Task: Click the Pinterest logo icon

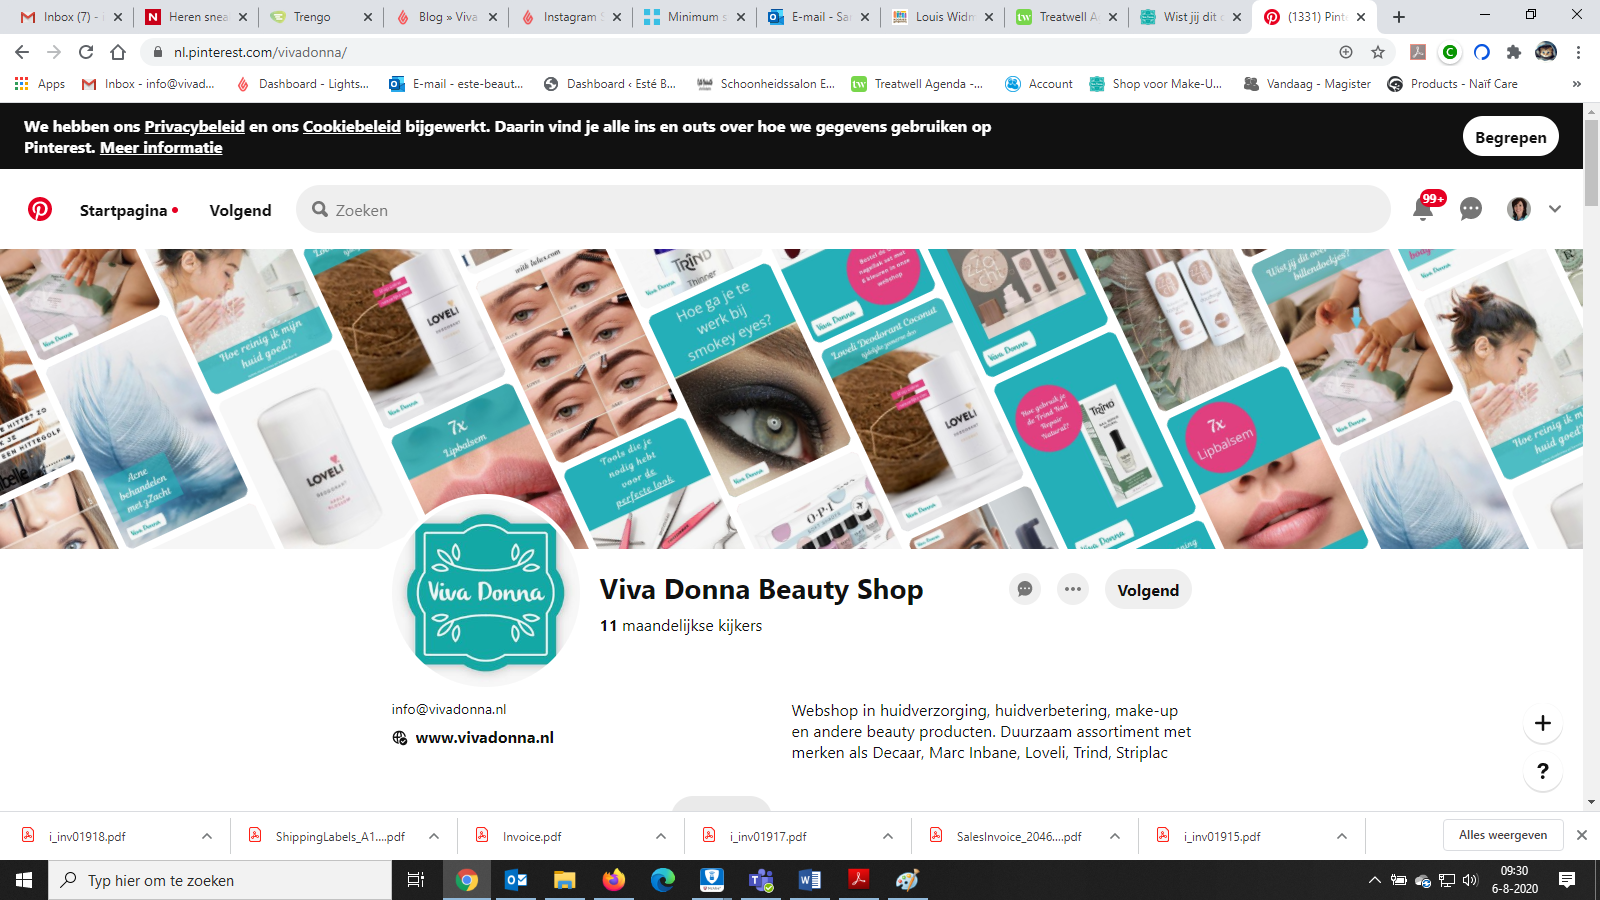Action: point(40,209)
